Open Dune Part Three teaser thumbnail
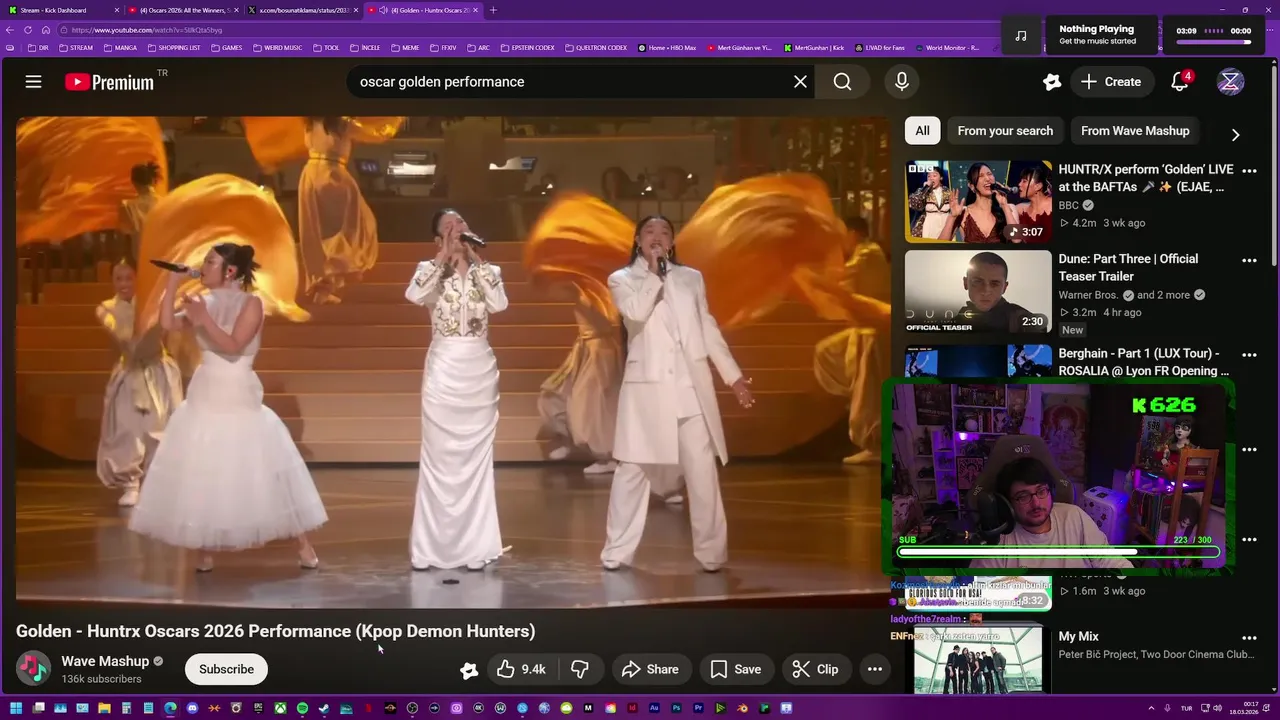Image resolution: width=1280 pixels, height=720 pixels. click(x=978, y=291)
